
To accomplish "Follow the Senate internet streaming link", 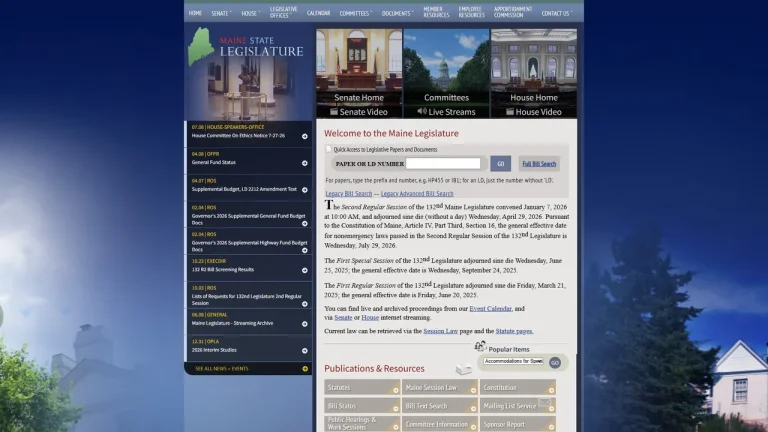I will click(x=343, y=317).
